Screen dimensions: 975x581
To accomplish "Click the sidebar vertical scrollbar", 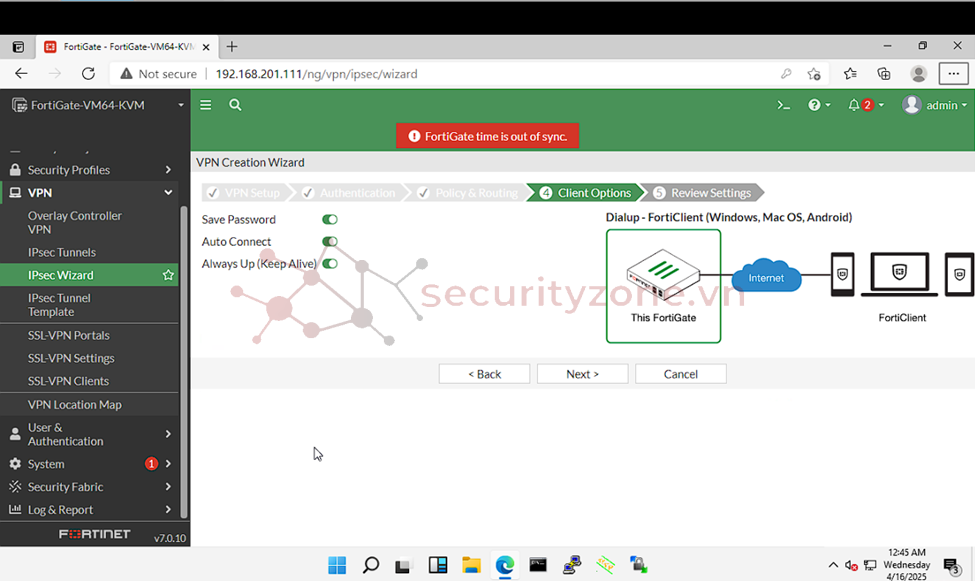I will coord(183,361).
